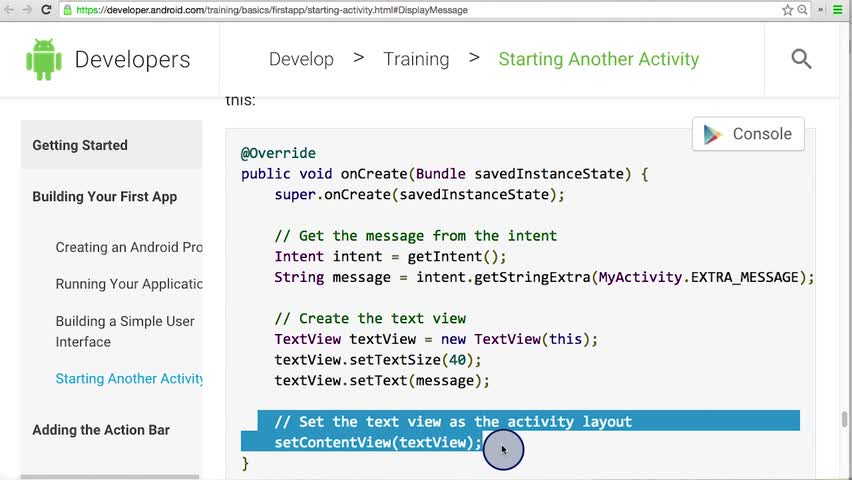Bookmark this page with star icon
The width and height of the screenshot is (852, 480).
787,10
